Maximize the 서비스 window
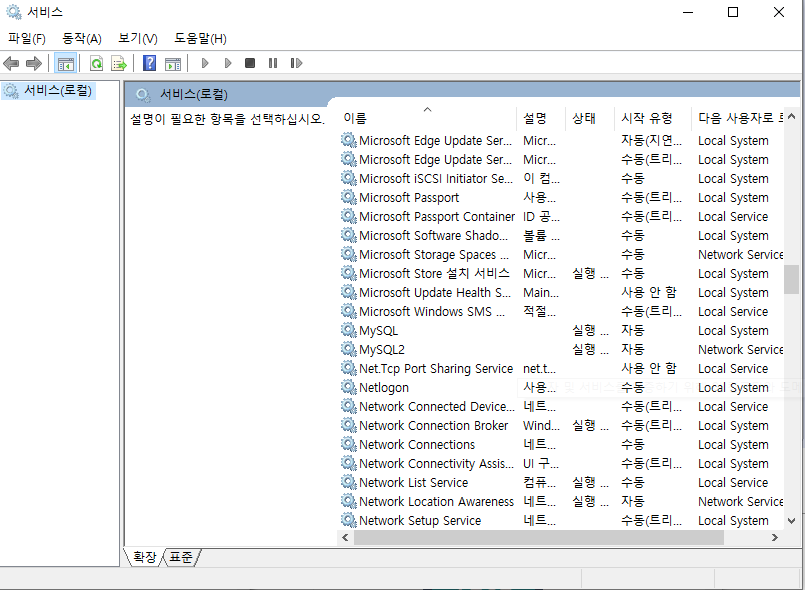Image resolution: width=805 pixels, height=590 pixels. tap(733, 12)
